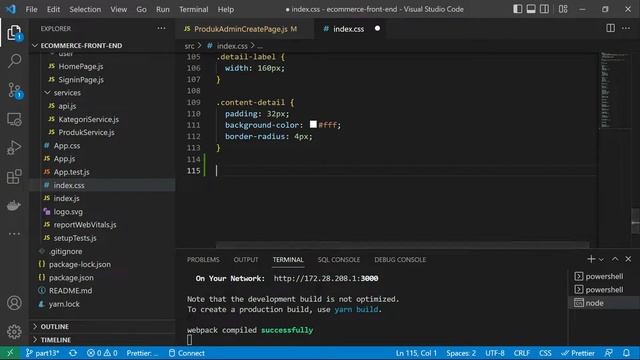Synchronize changes icon in status bar
The width and height of the screenshot is (640, 360).
click(73, 353)
